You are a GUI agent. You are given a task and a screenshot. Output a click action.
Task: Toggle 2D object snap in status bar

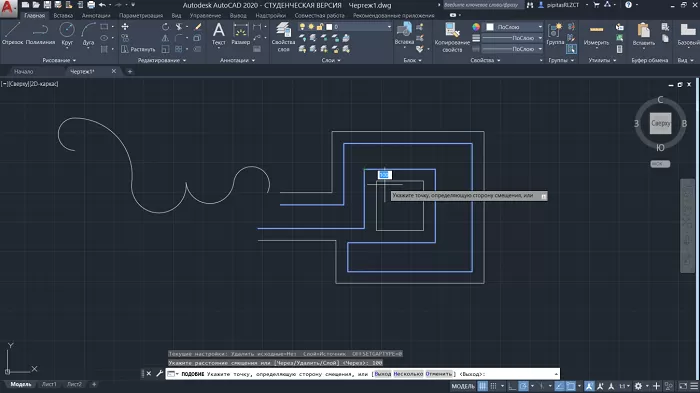(x=571, y=386)
